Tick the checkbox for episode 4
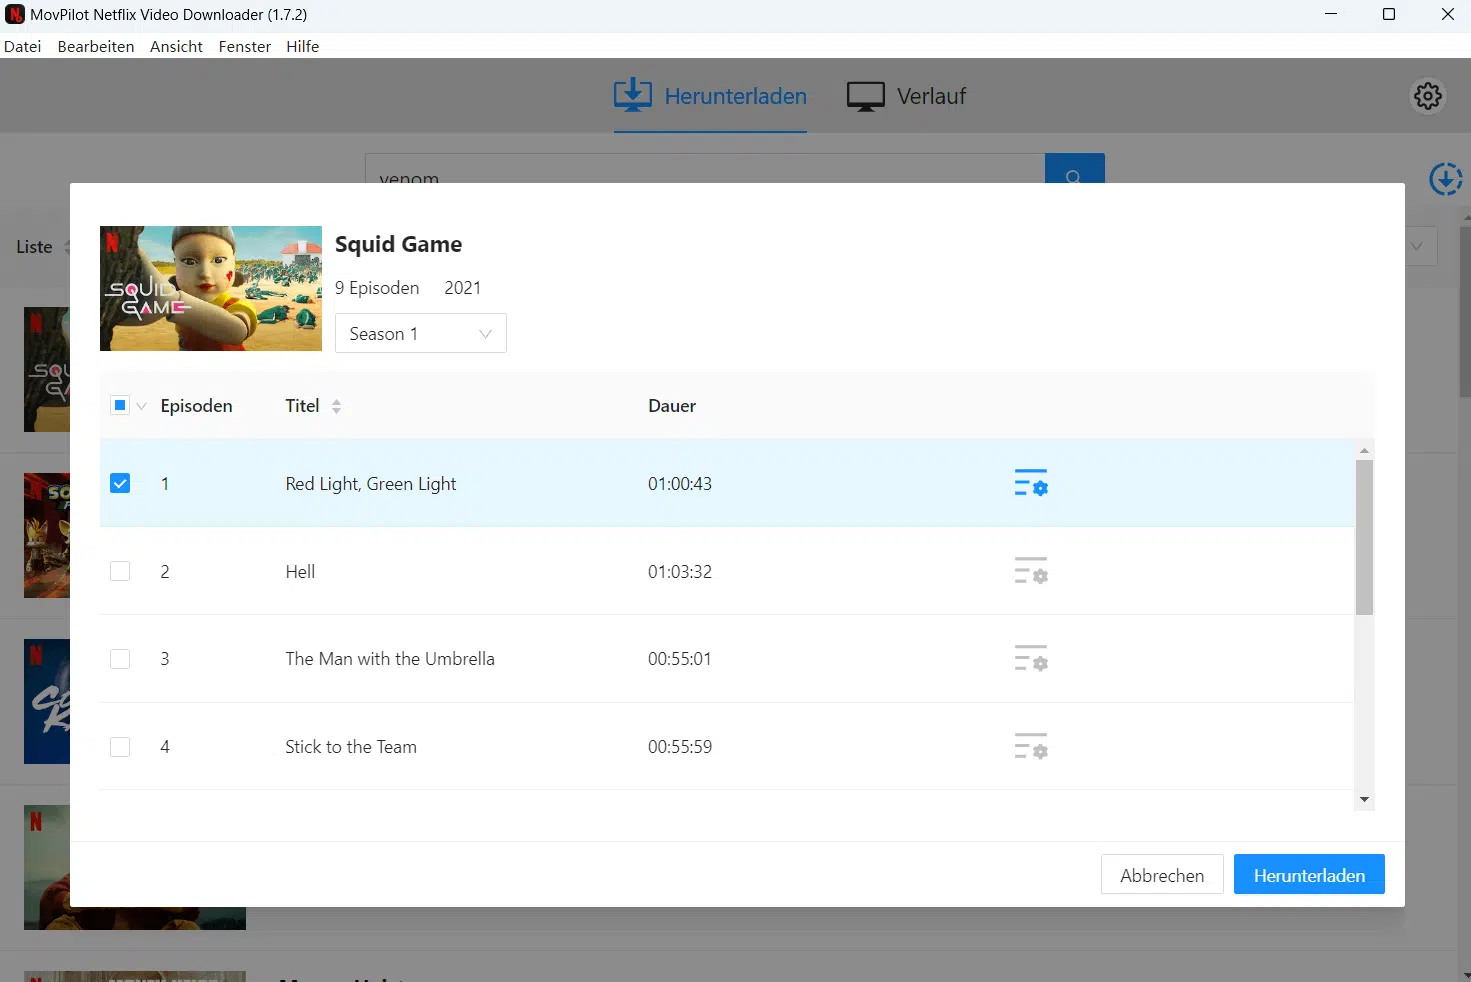 click(120, 747)
